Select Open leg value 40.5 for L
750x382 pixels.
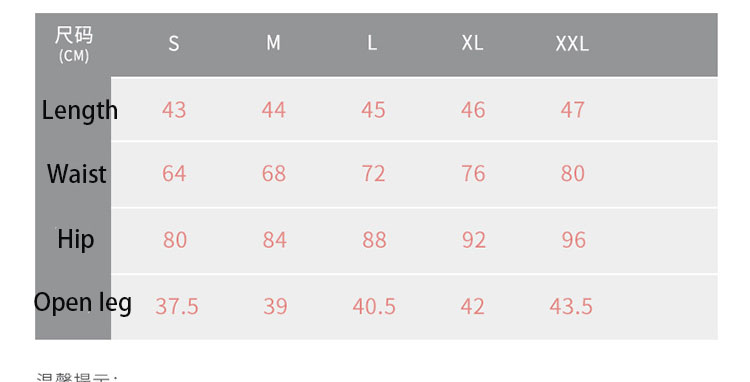tap(374, 306)
